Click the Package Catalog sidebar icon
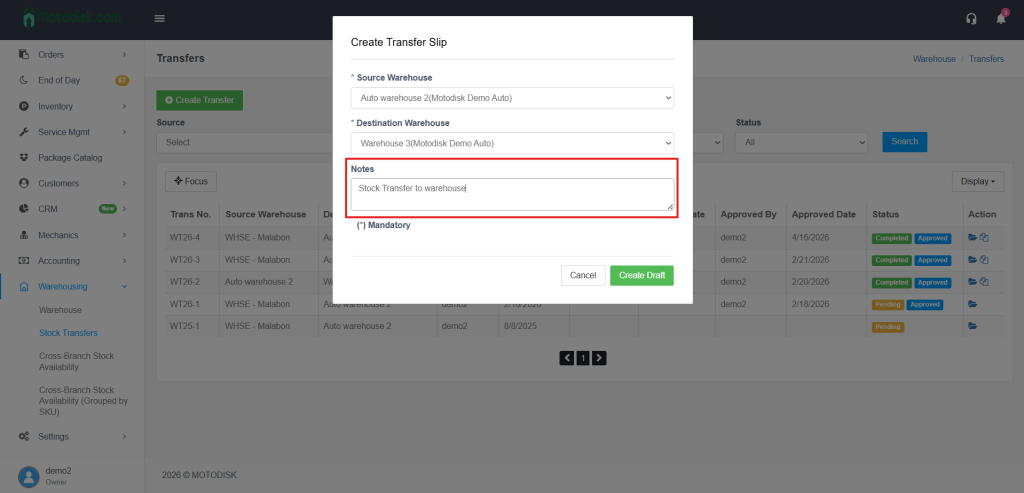Screen dimensions: 1024x493 click(24, 158)
